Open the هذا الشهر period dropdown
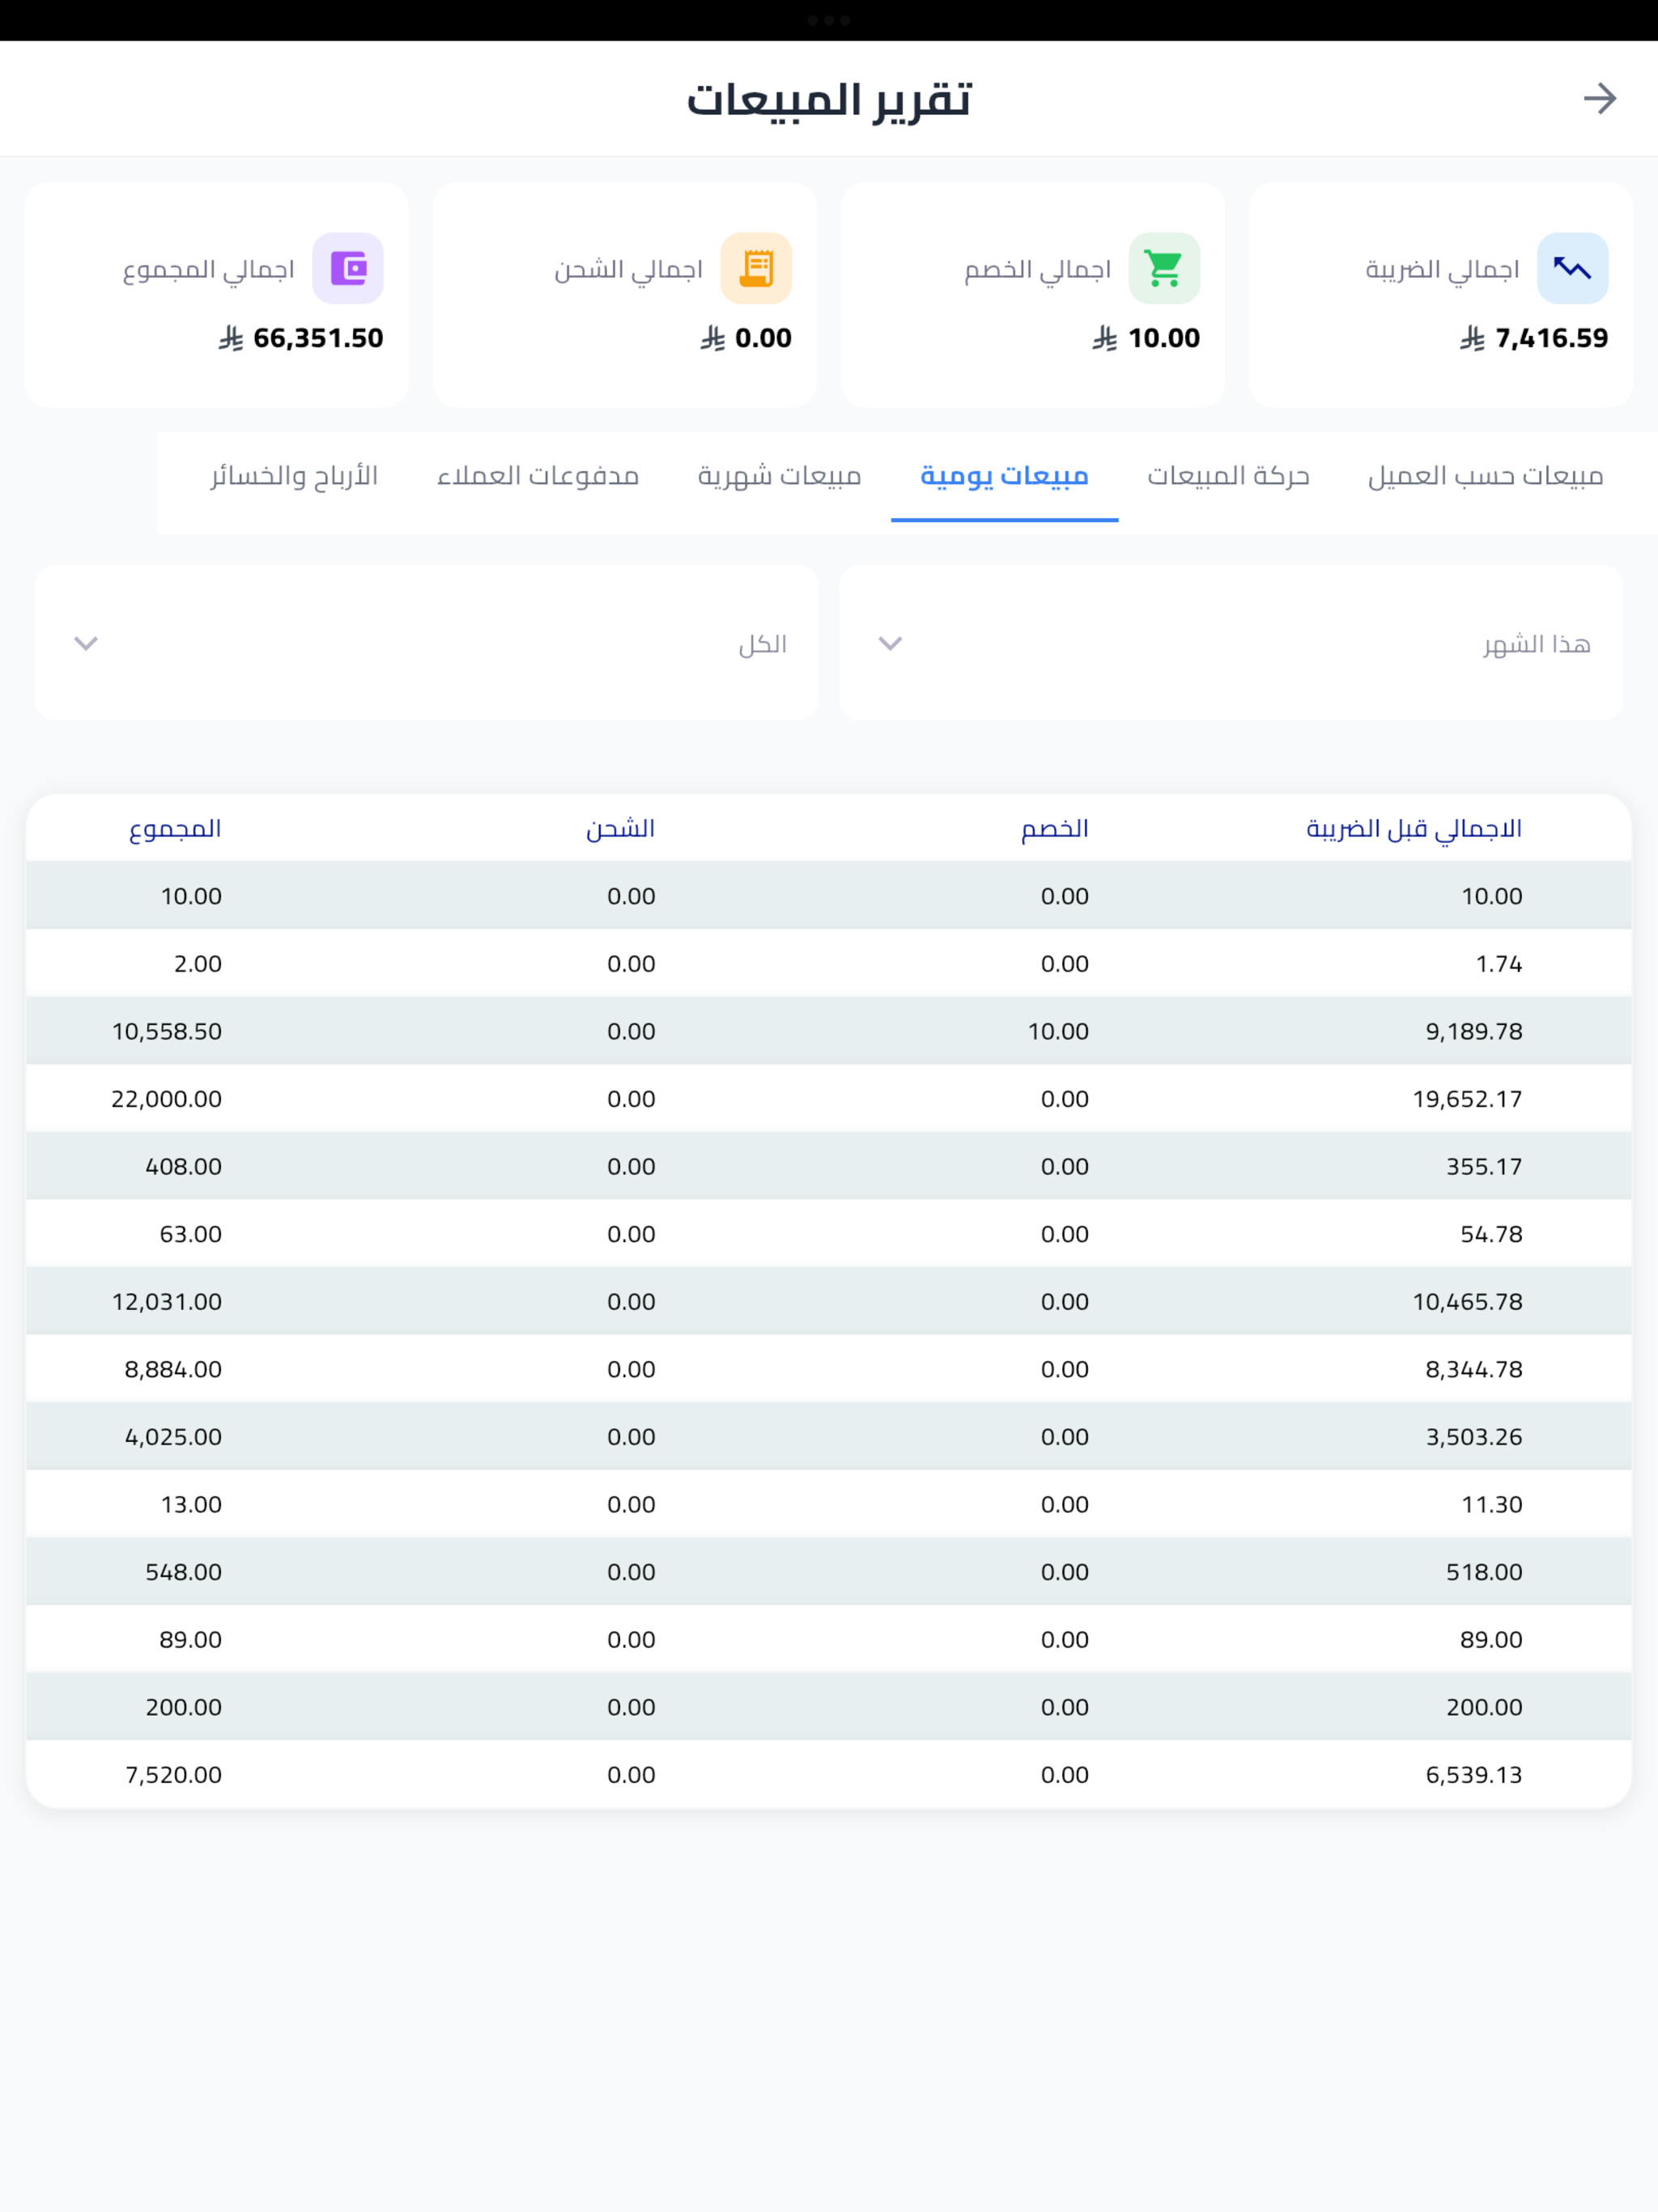The width and height of the screenshot is (1658, 2212). click(1230, 643)
